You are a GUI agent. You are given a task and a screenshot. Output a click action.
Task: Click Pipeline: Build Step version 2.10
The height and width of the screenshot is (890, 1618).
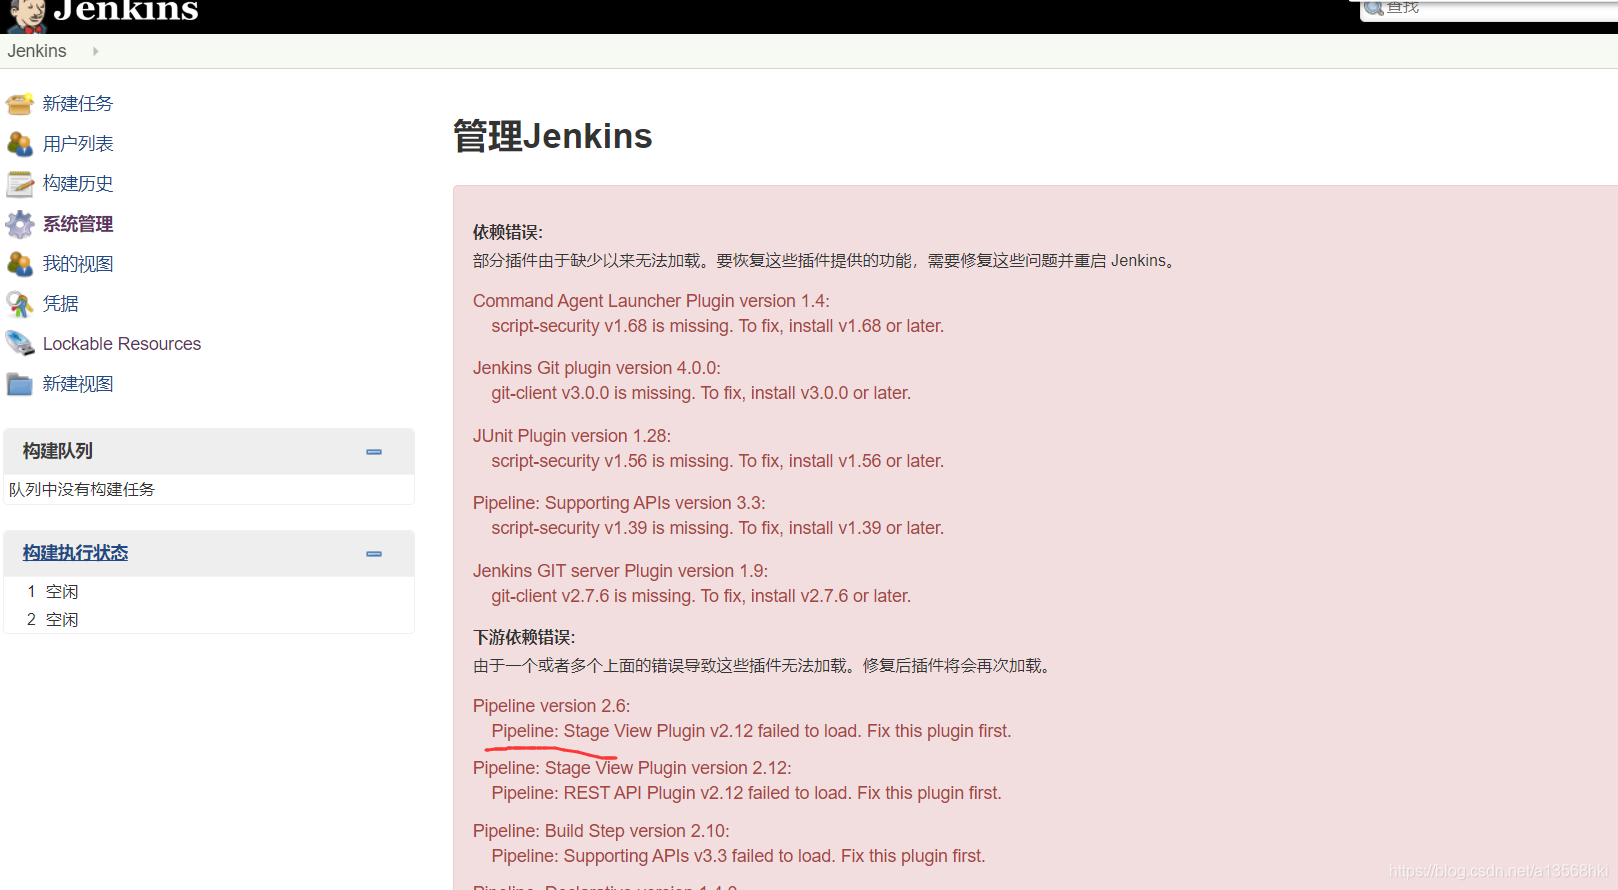(x=601, y=831)
